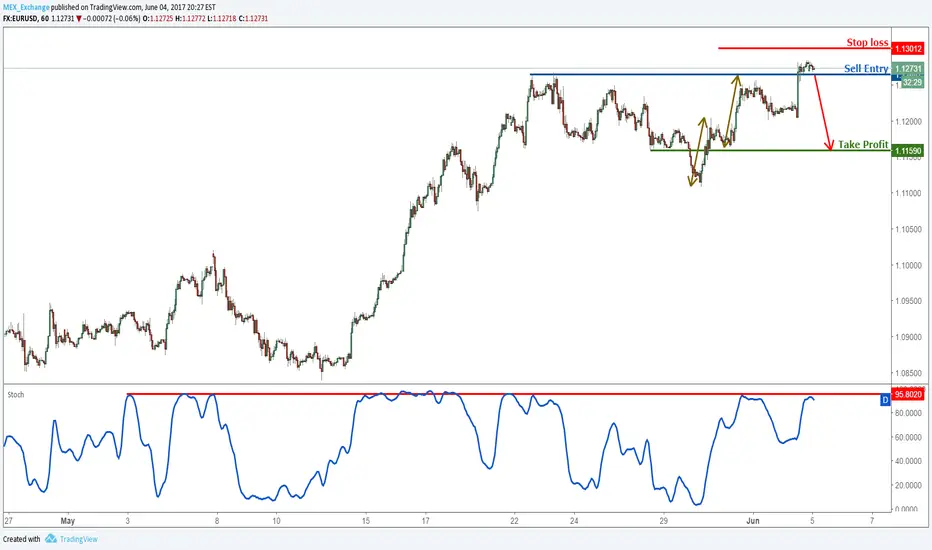The height and width of the screenshot is (550, 932).
Task: Click the 1.08500 price axis label
Action: 909,373
